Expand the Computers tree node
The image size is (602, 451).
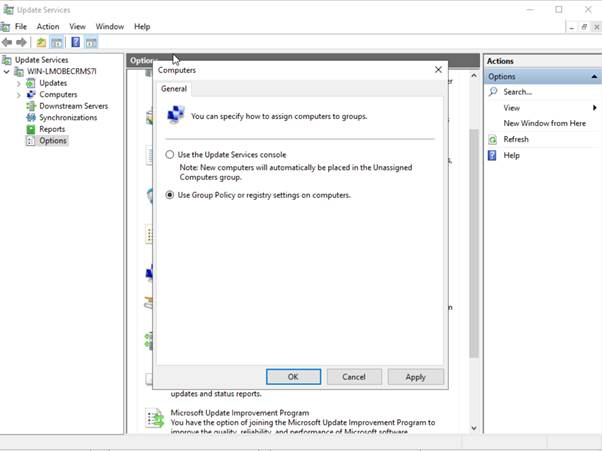pyautogui.click(x=18, y=95)
